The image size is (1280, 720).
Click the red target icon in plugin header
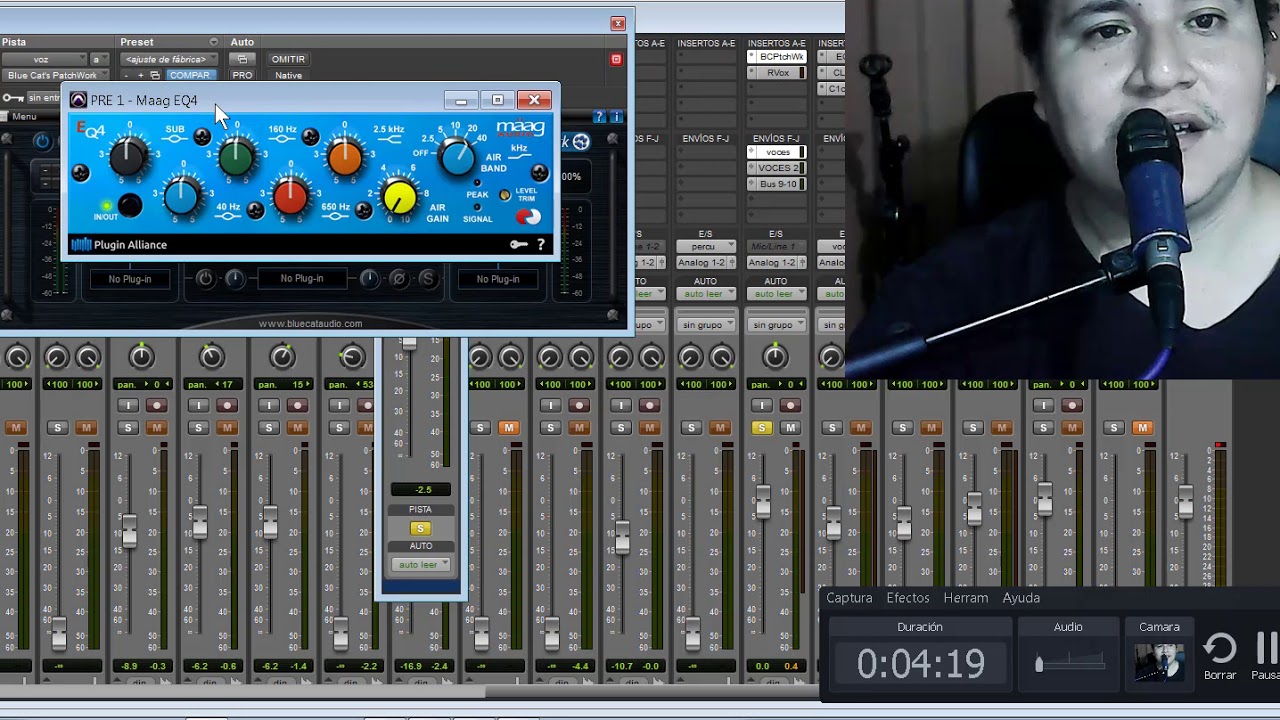click(x=616, y=59)
